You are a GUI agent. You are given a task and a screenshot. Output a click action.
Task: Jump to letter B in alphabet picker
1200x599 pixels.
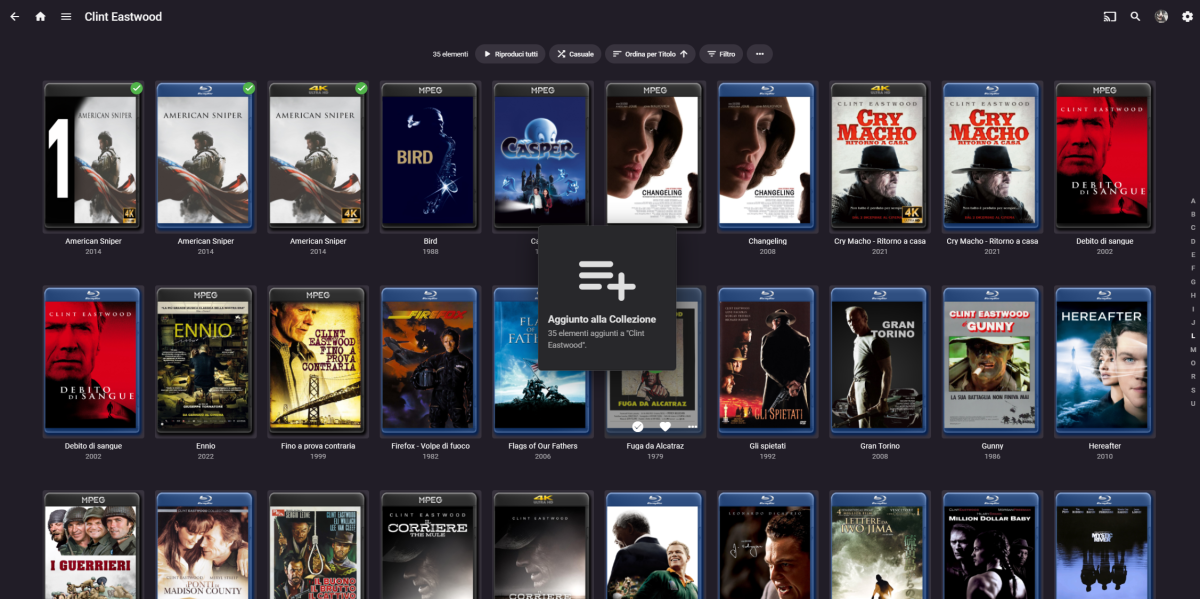pyautogui.click(x=1192, y=214)
